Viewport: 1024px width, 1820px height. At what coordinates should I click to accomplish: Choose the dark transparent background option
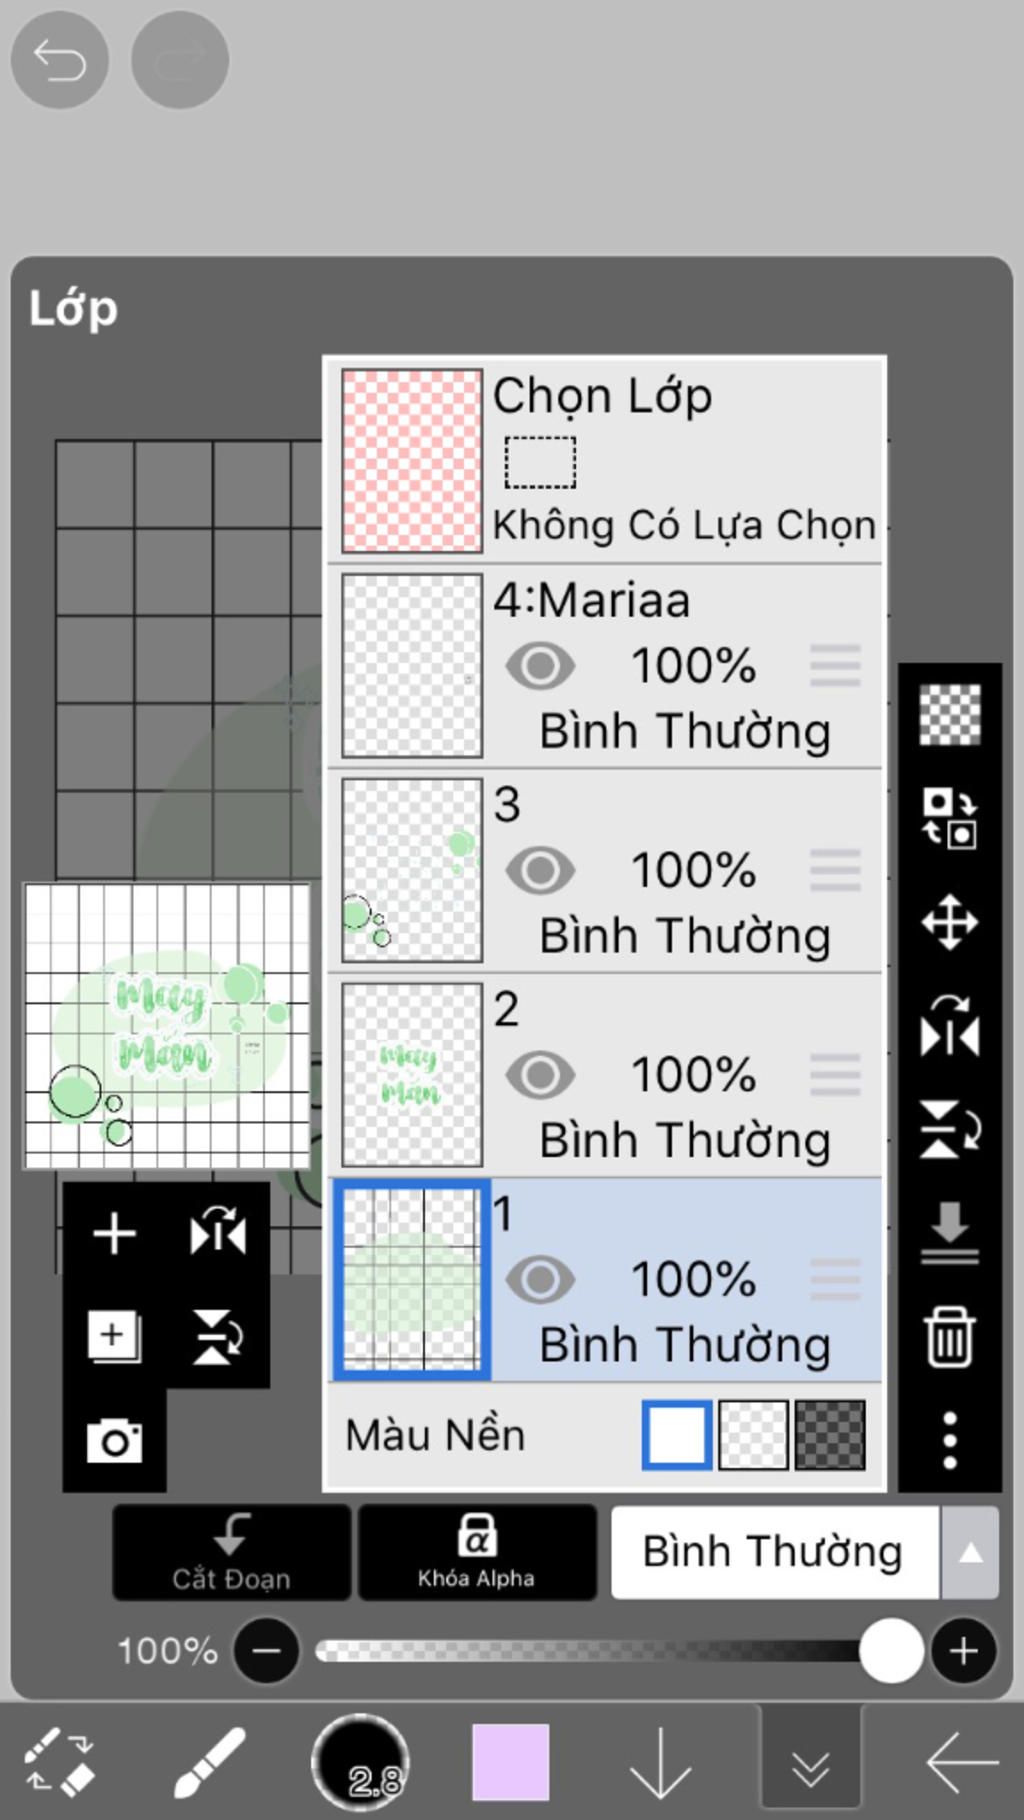(829, 1435)
